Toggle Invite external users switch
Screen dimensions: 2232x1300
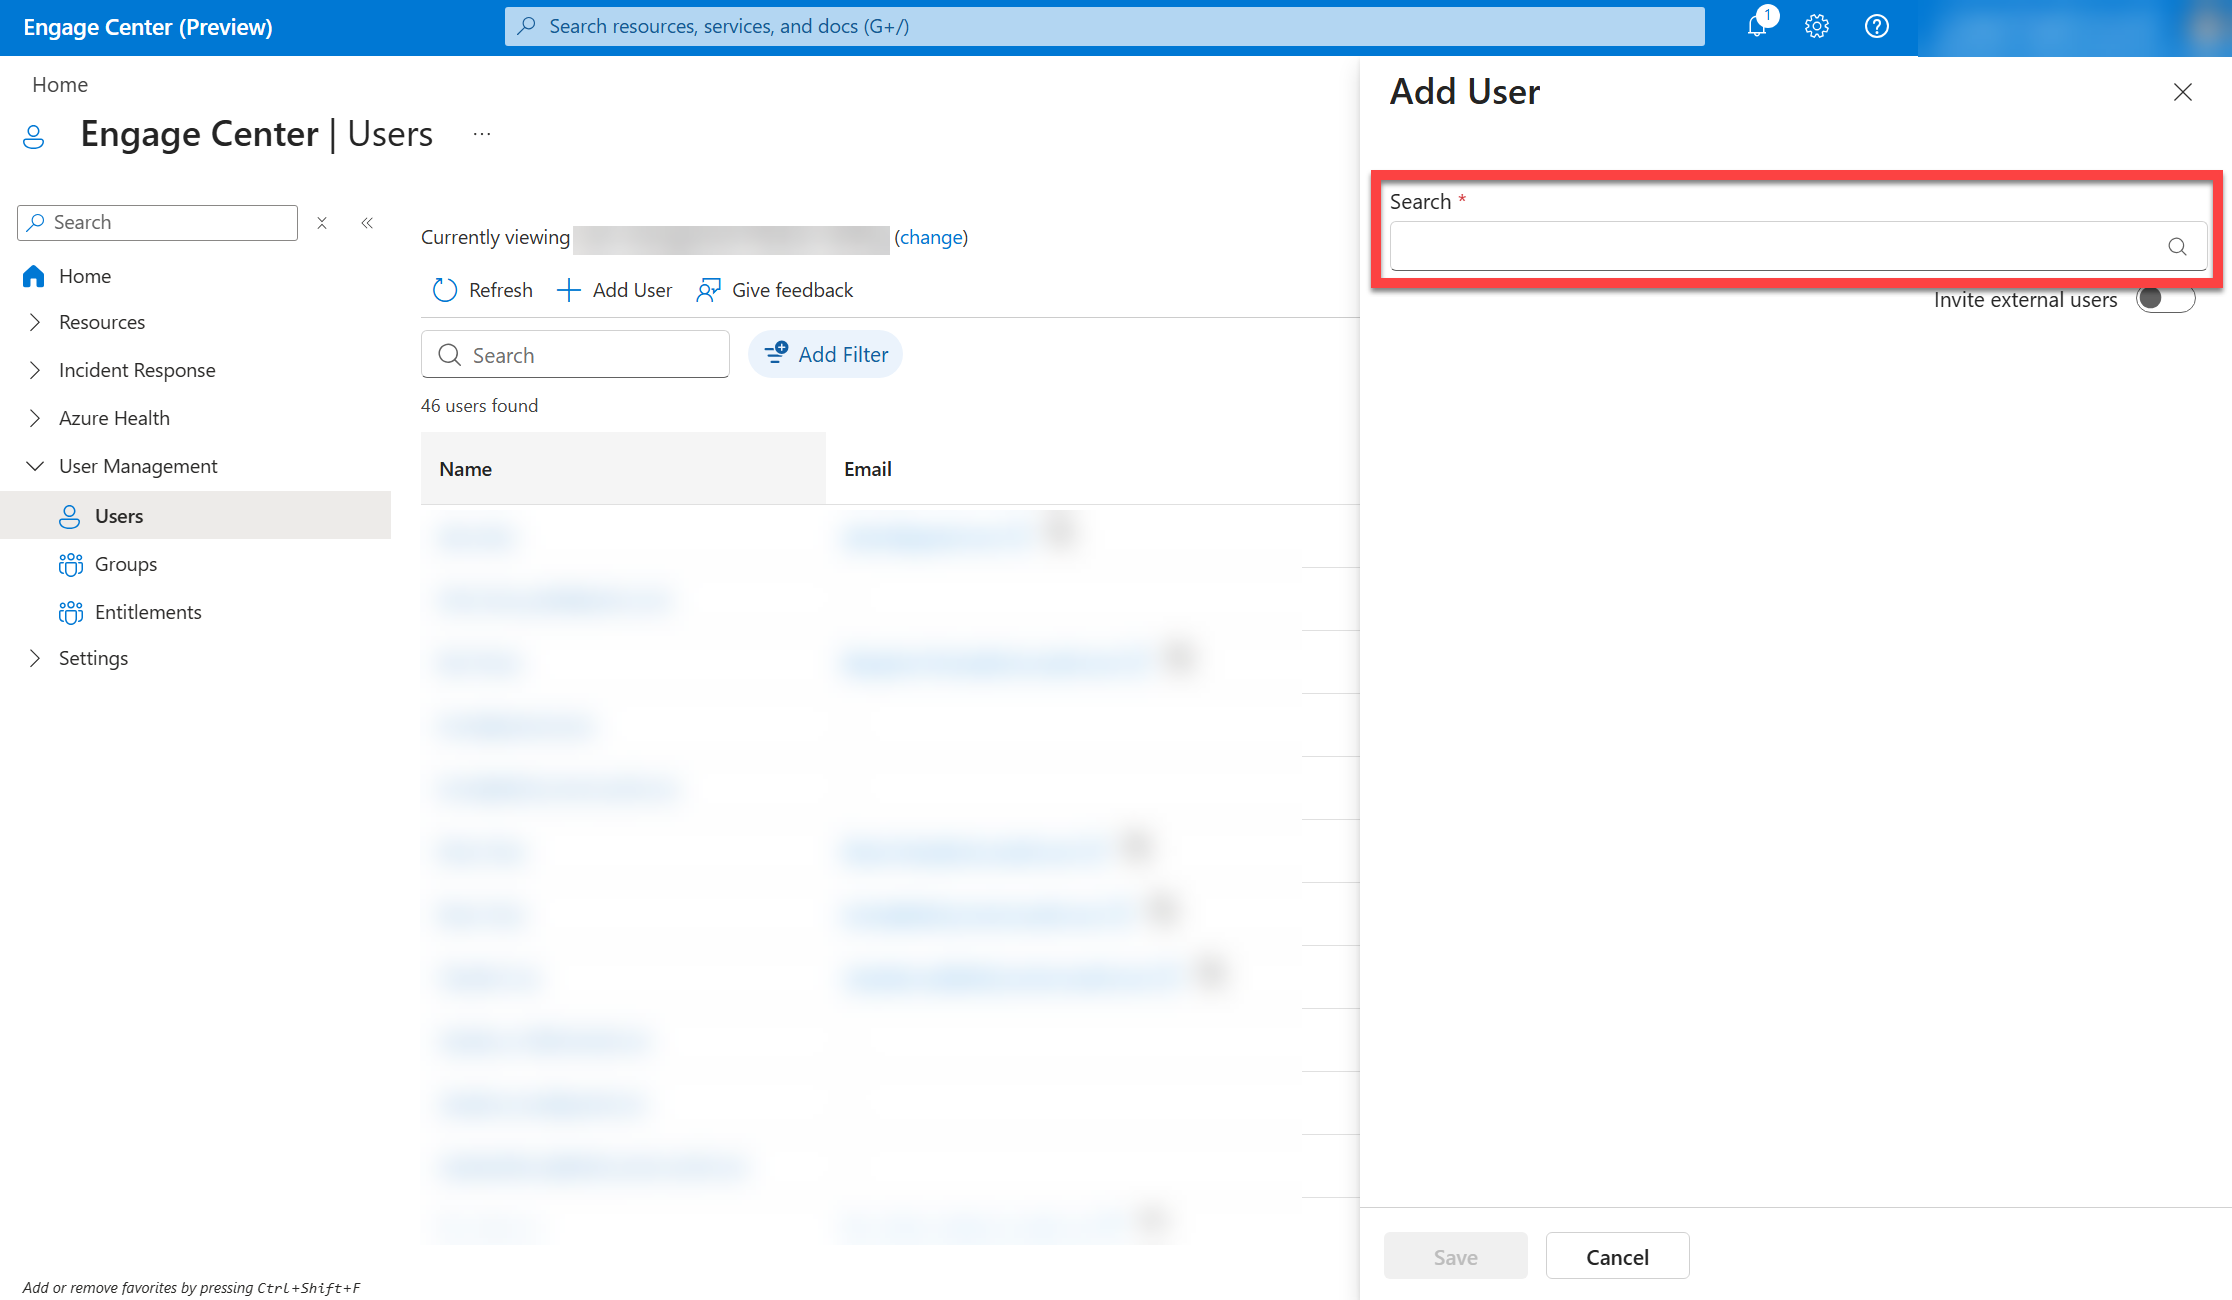[x=2165, y=298]
